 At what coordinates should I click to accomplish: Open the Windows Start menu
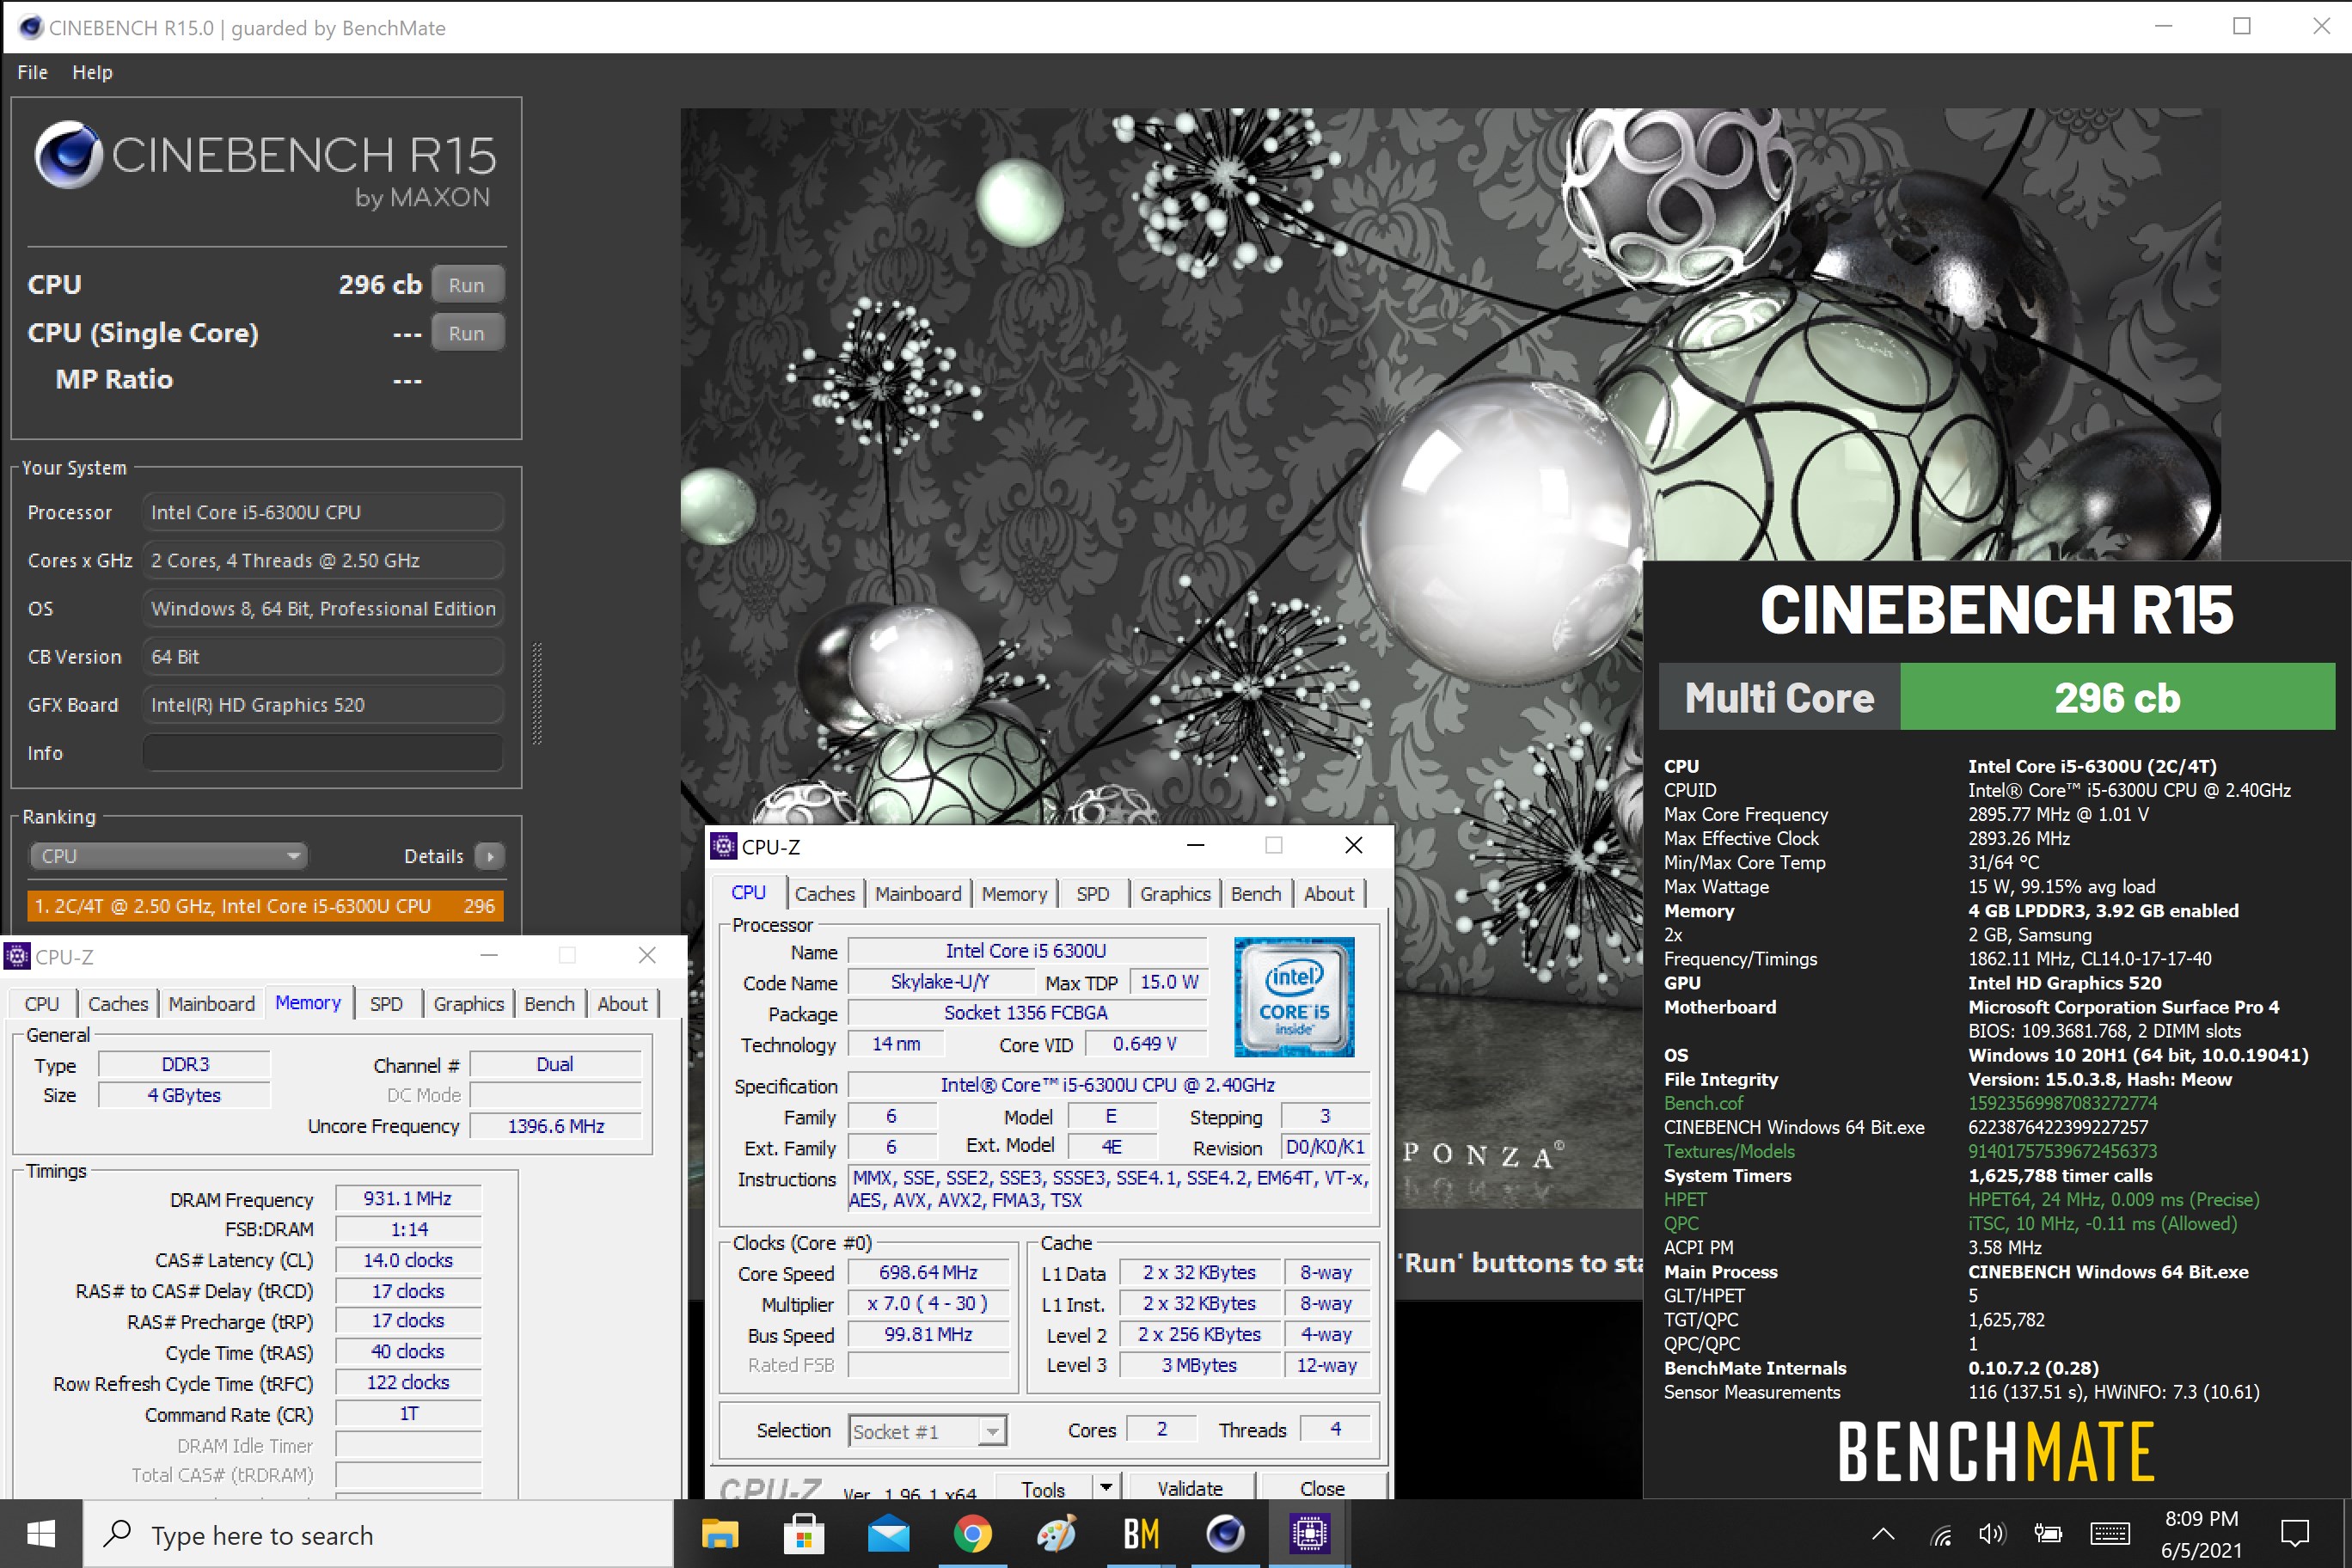click(x=41, y=1534)
